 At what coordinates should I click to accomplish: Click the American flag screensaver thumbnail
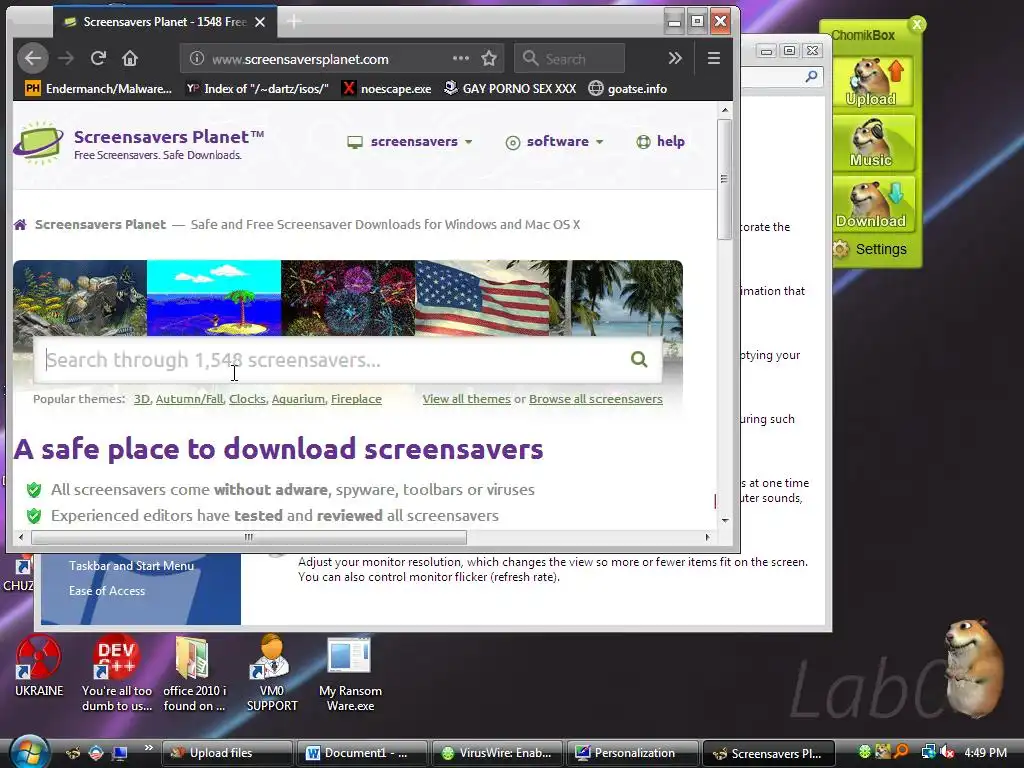[x=482, y=298]
